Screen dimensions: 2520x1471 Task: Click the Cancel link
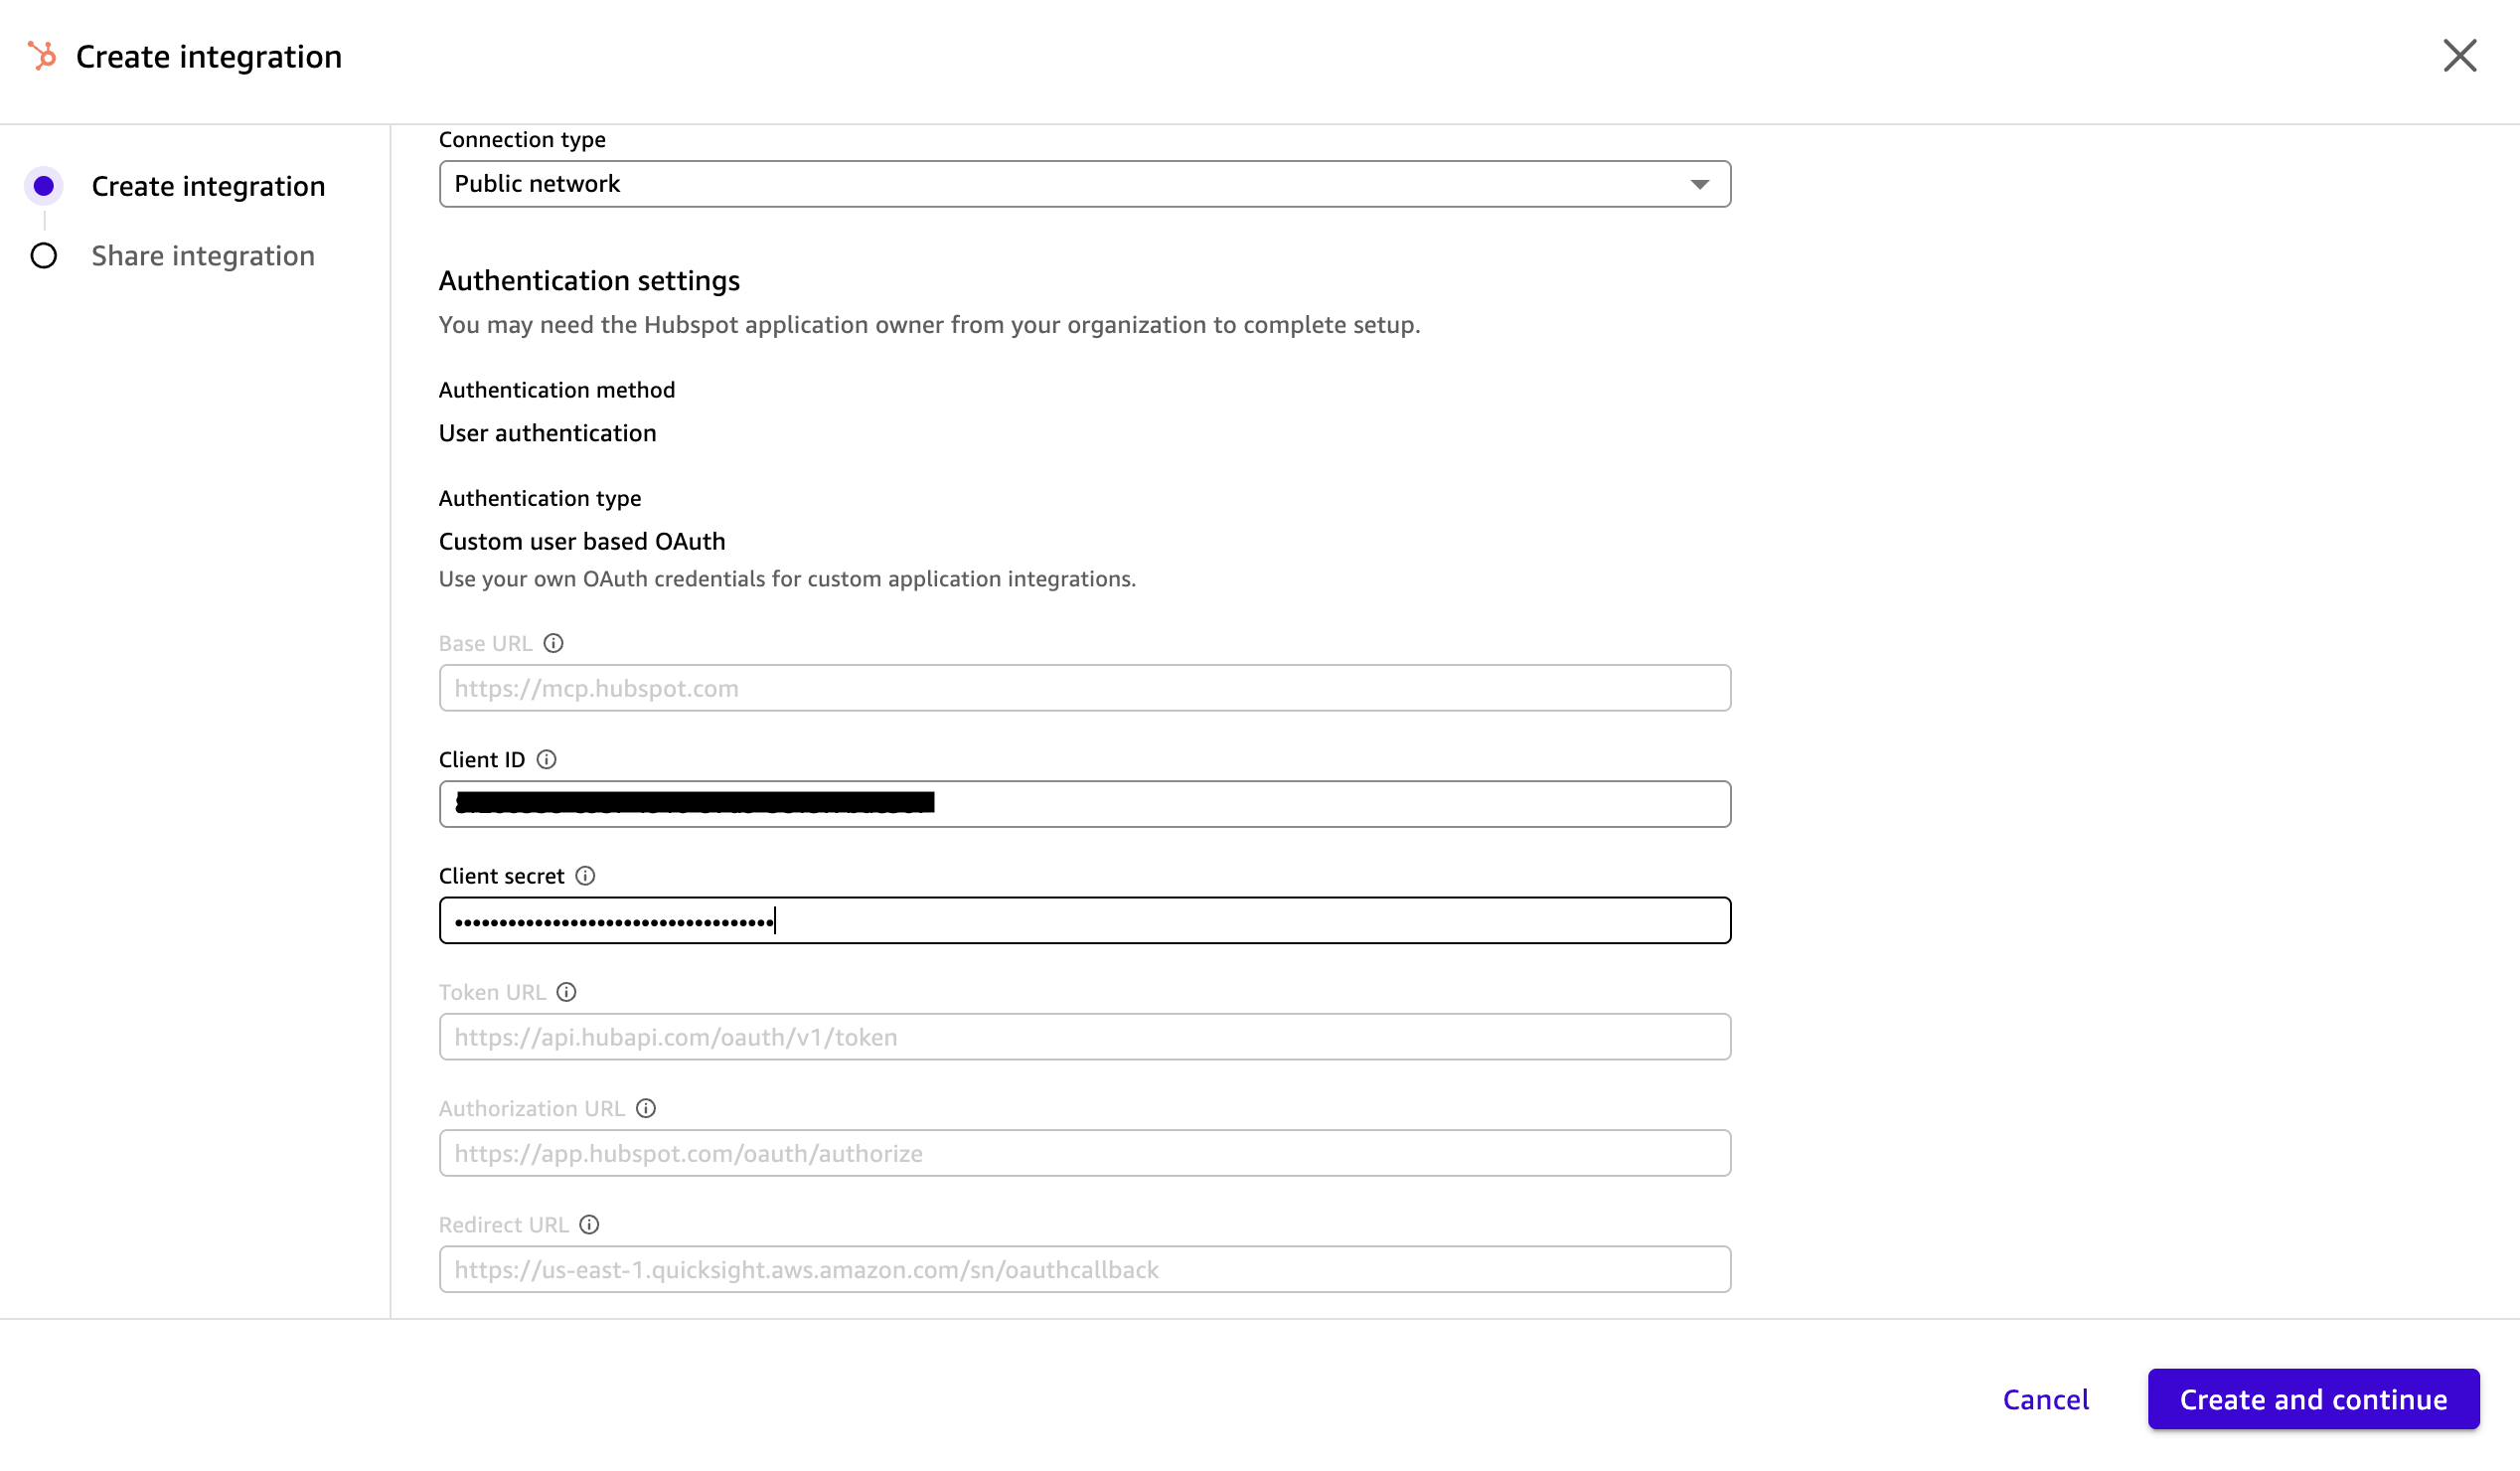click(2045, 1399)
